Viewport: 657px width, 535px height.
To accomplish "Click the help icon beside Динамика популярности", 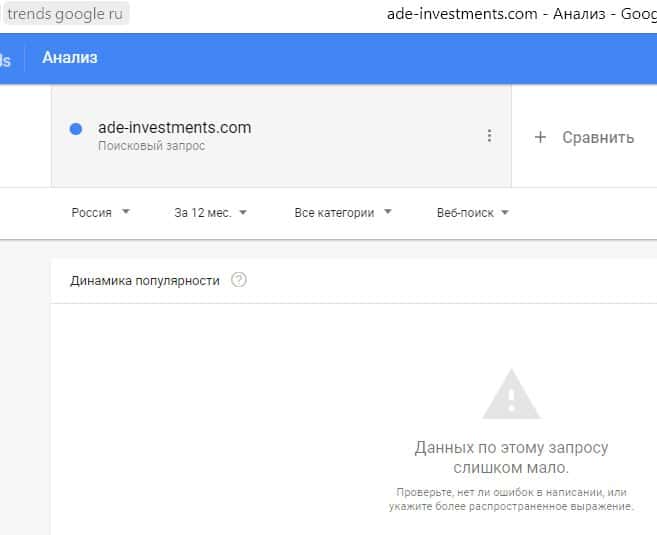I will point(238,280).
